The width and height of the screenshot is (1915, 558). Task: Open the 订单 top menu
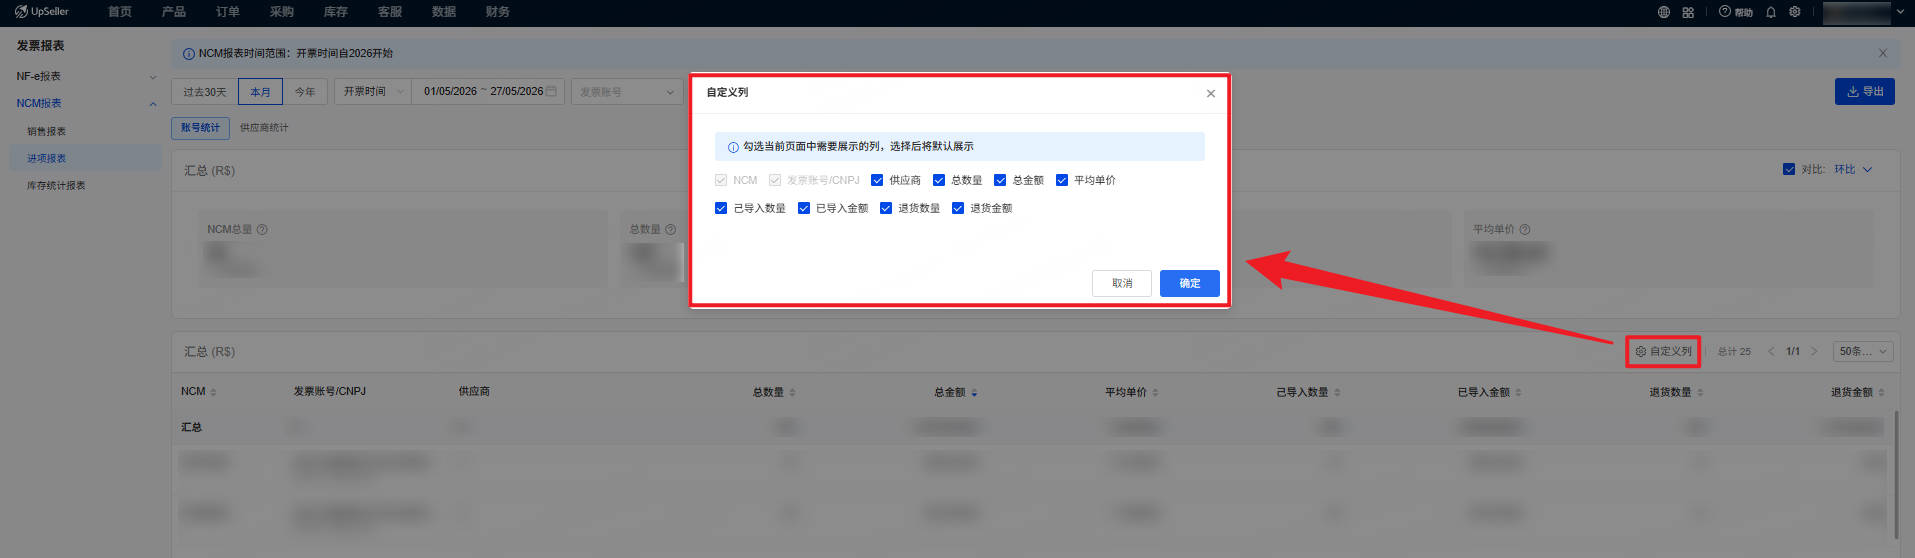228,12
